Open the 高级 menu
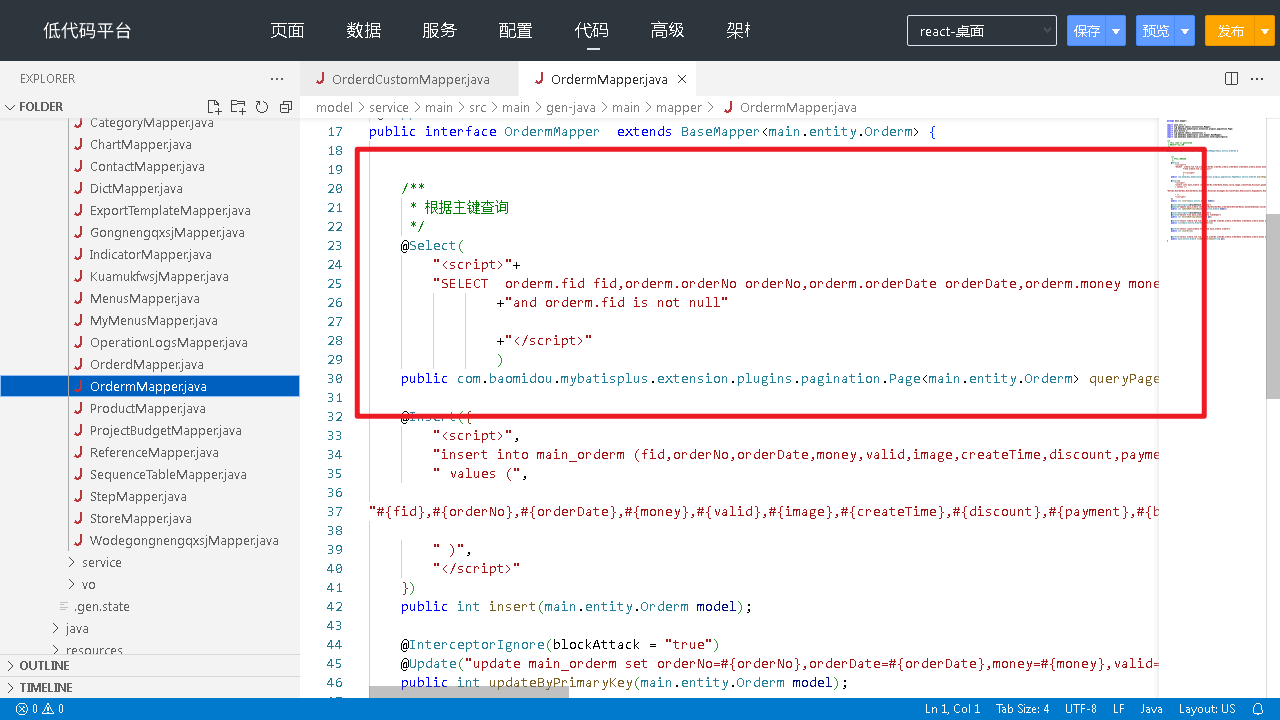This screenshot has height=720, width=1280. point(668,31)
